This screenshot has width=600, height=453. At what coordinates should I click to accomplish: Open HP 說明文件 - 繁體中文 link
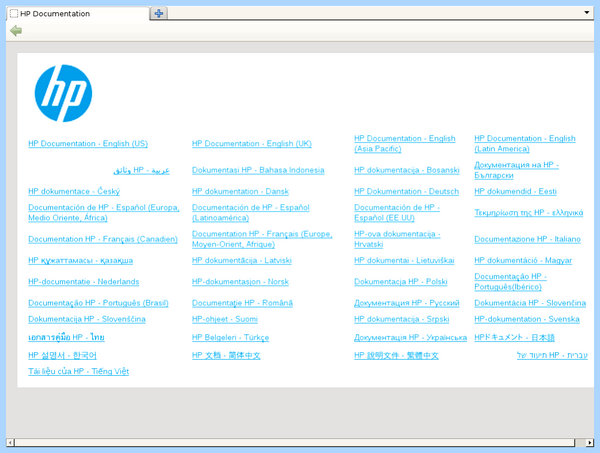[x=396, y=355]
